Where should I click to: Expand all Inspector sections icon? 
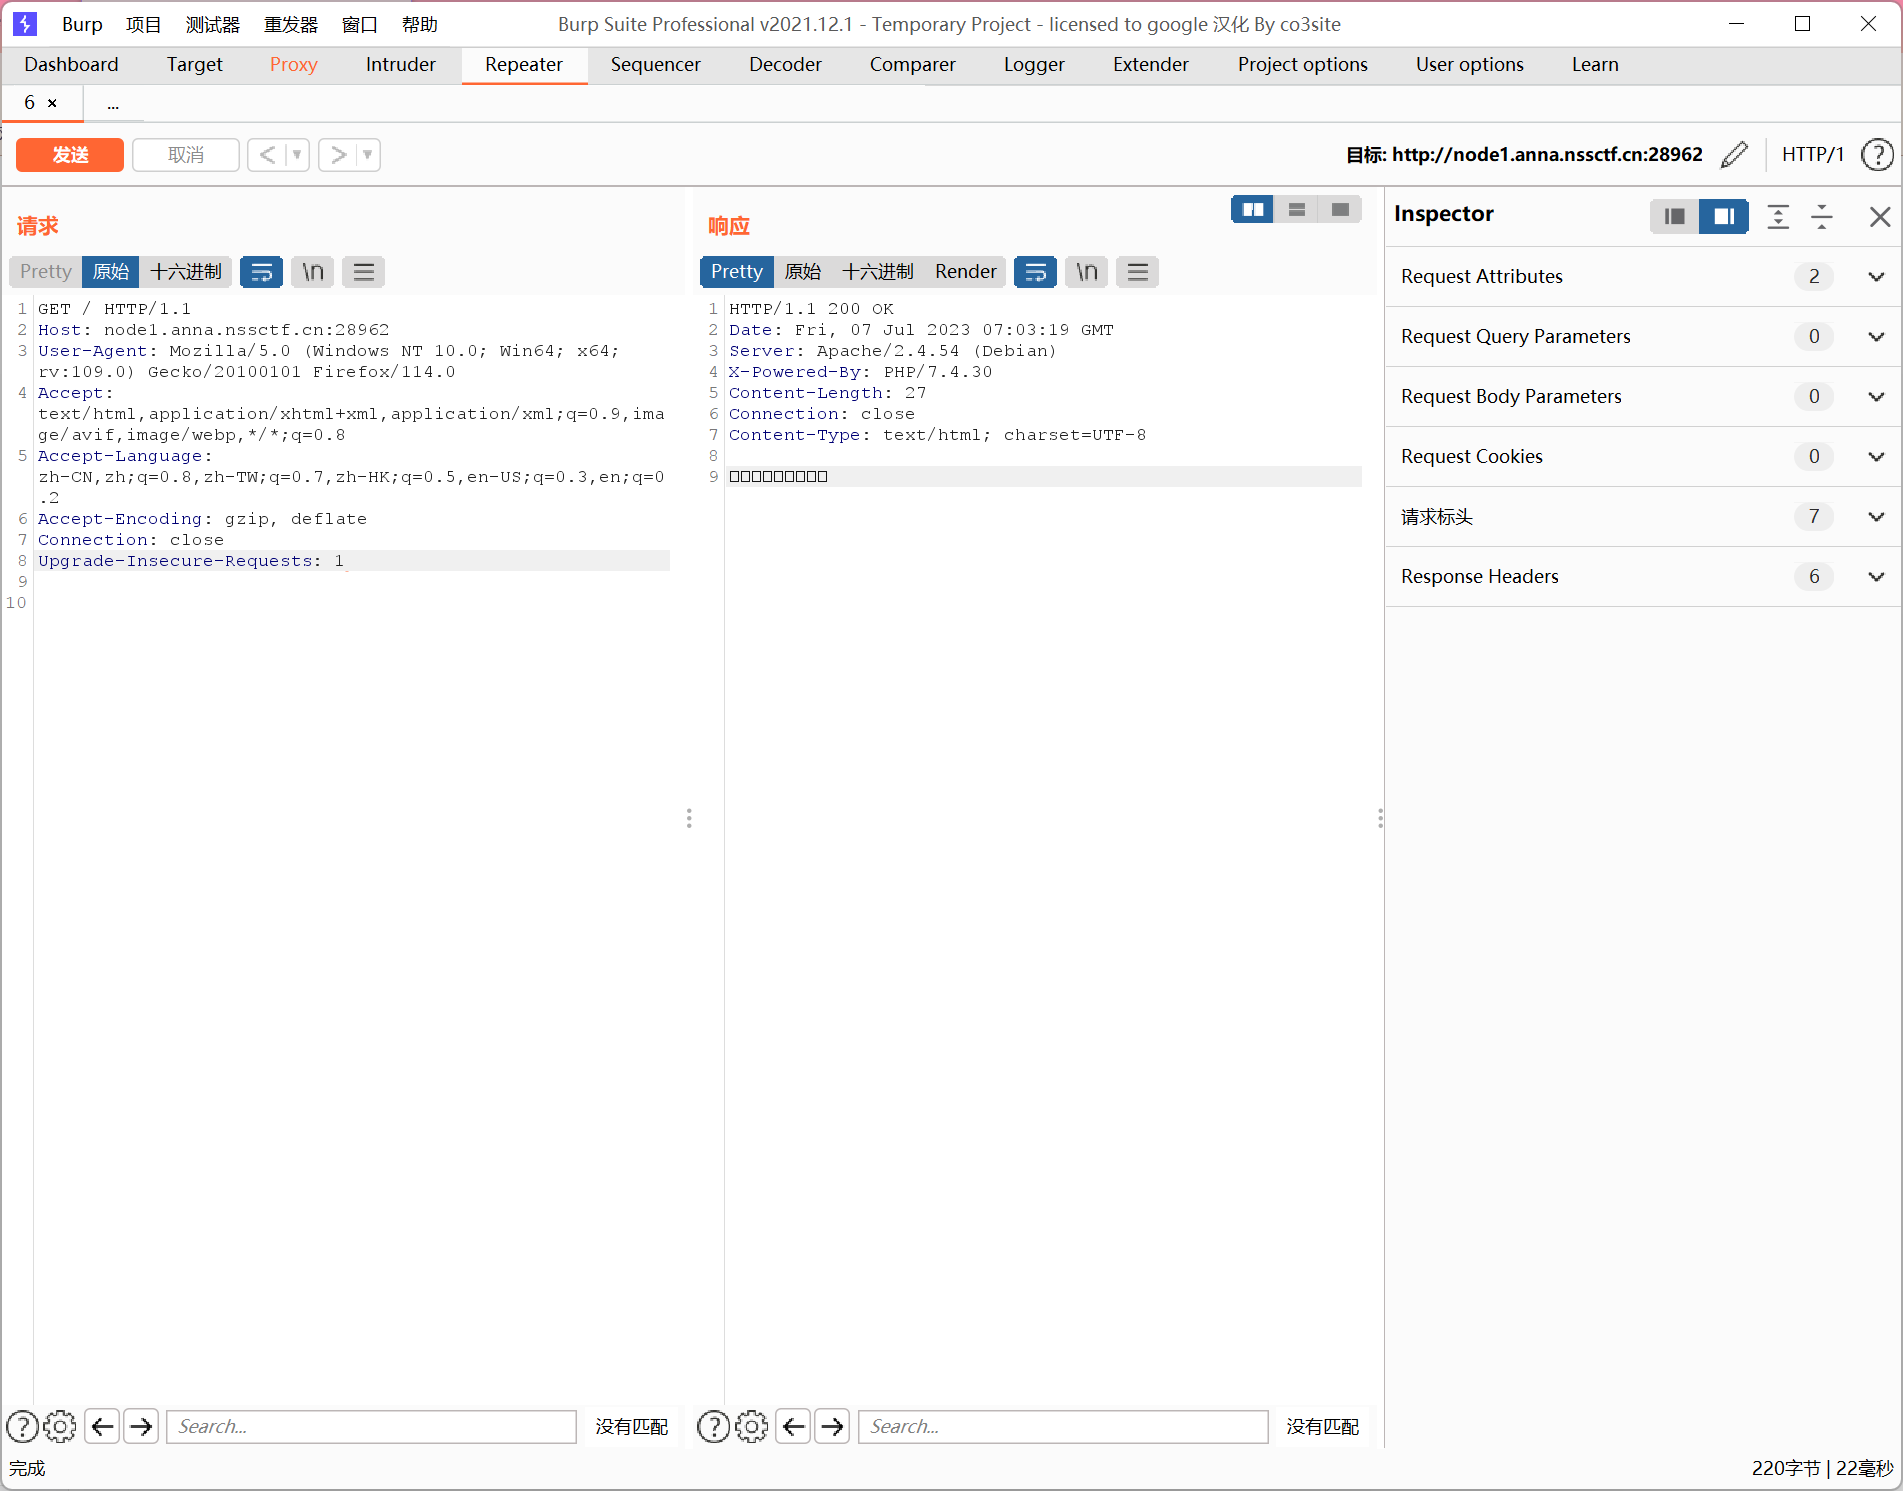(1778, 216)
